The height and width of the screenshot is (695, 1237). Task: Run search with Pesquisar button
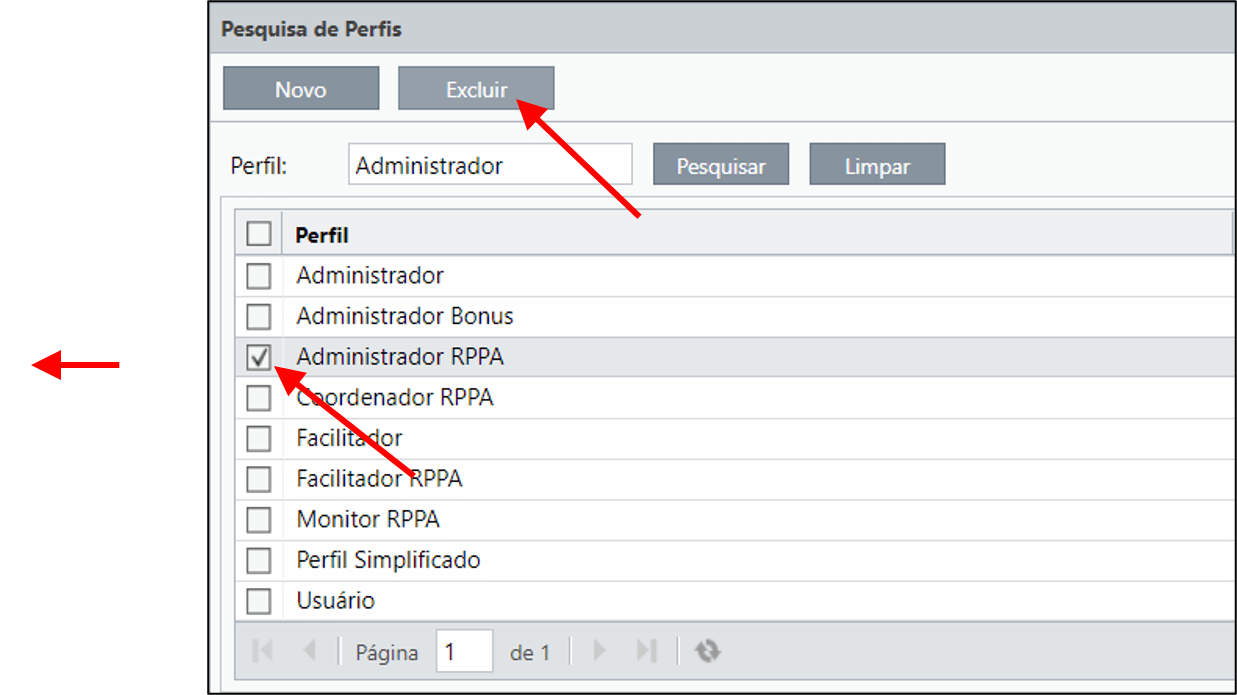tap(721, 164)
